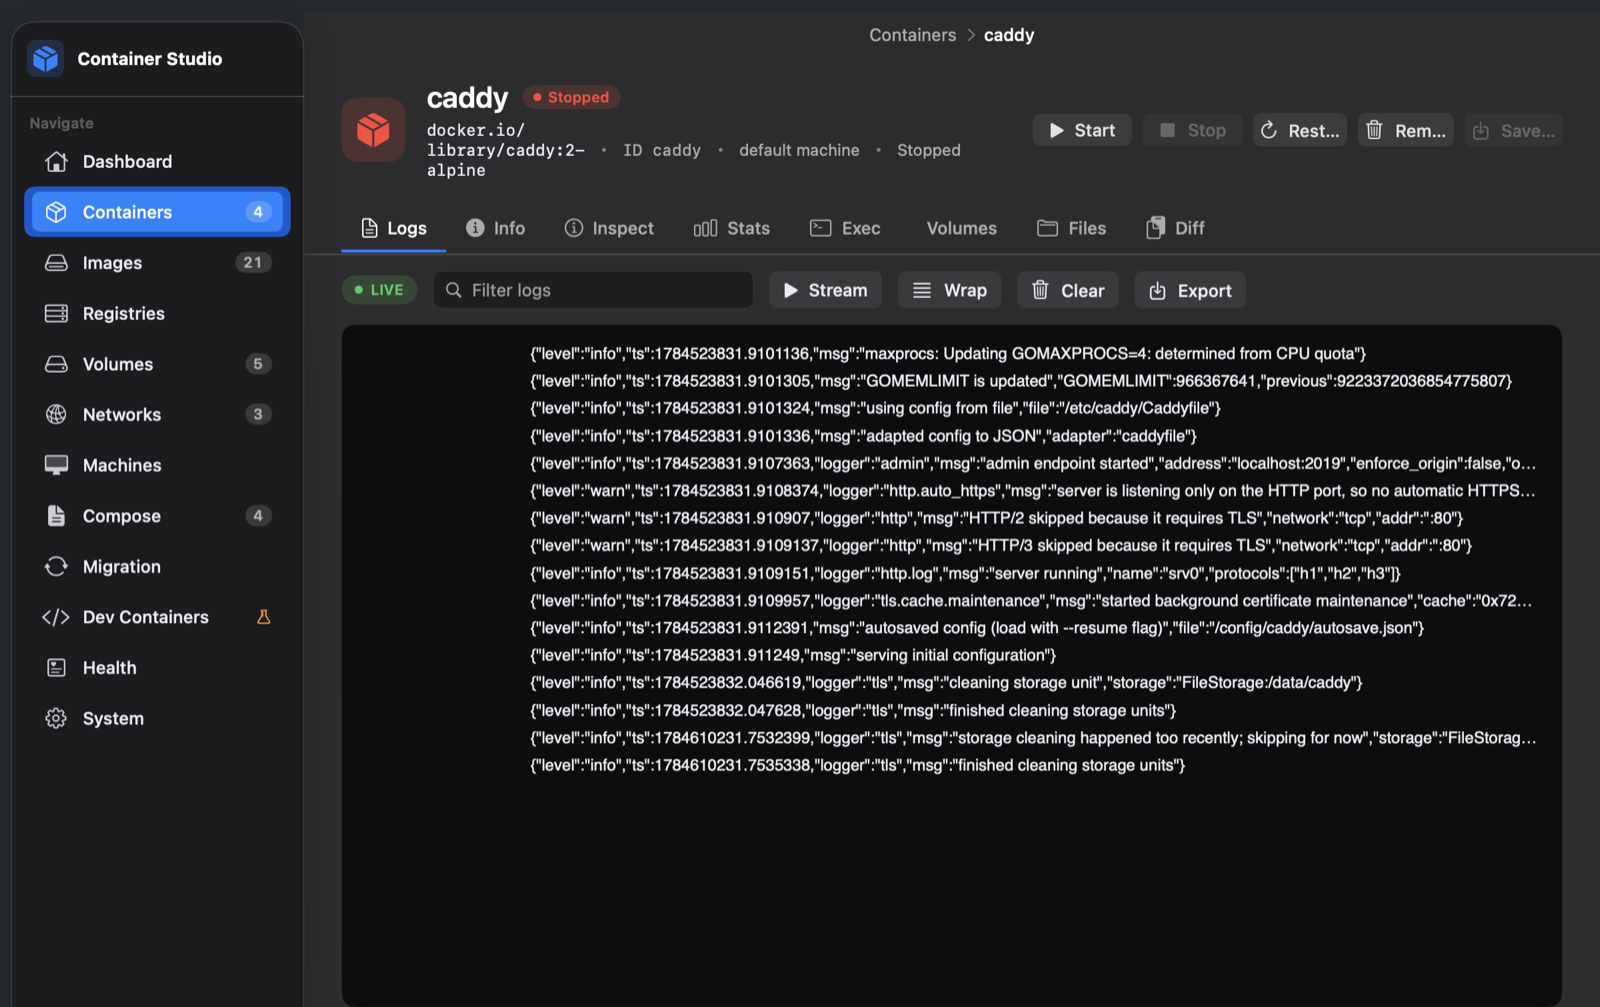Click the caddy breadcrumb item
Screen dimensions: 1600x1007
point(1009,35)
